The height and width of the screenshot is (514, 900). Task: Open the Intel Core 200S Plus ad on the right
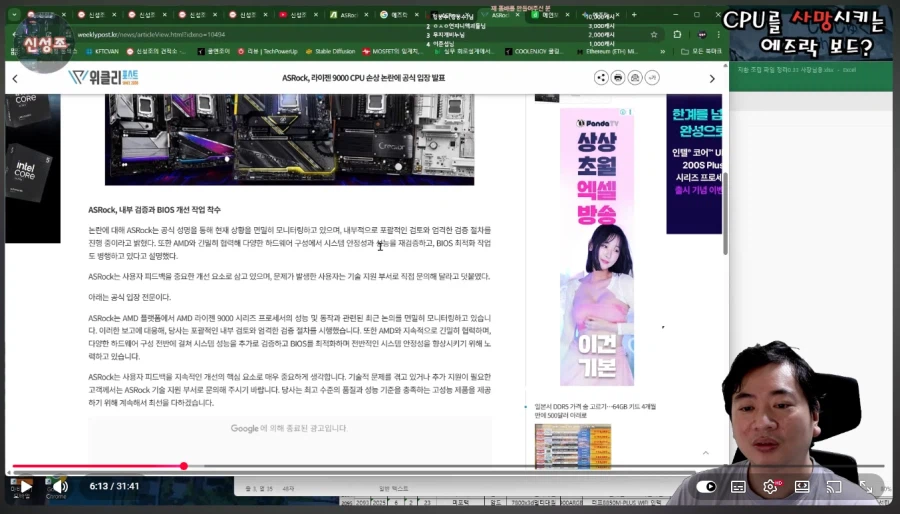coord(695,164)
